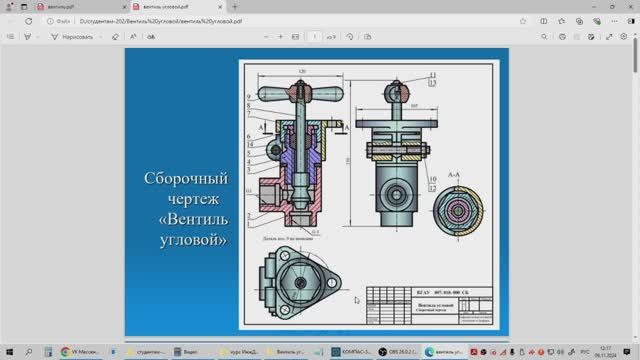
Task: Open the browser settings and more menu
Action: point(615,21)
